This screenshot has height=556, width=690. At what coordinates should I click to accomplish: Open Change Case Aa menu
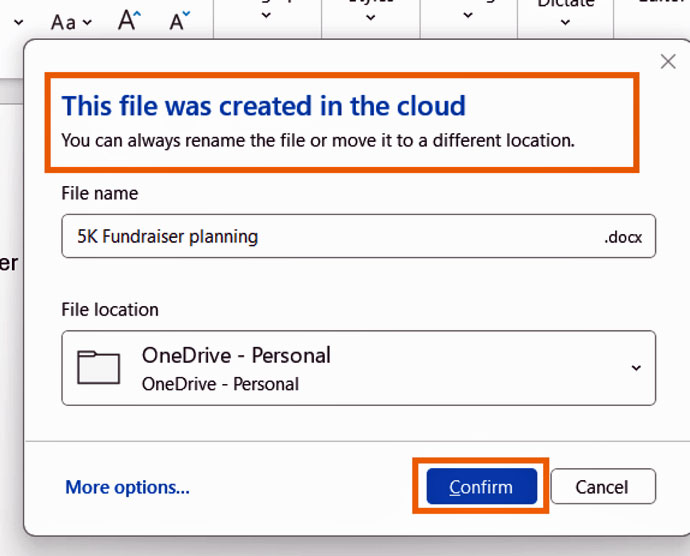point(71,22)
